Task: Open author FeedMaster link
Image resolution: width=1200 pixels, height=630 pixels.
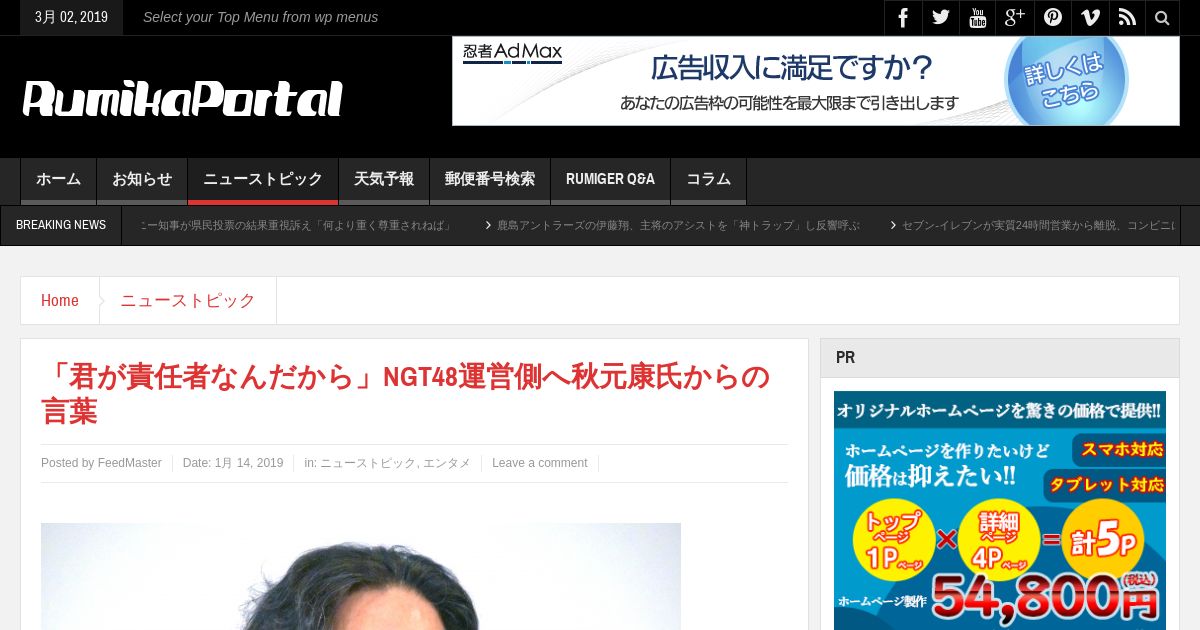Action: tap(129, 463)
